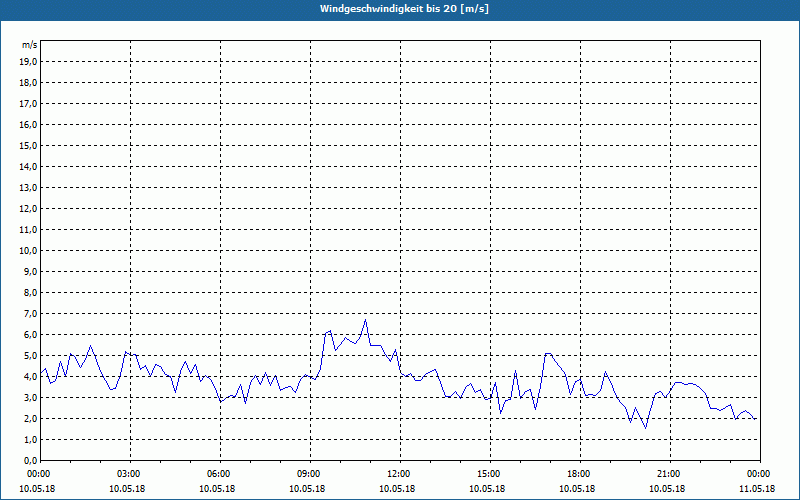
Task: Choose the "18:00" time label
Action: click(x=580, y=474)
